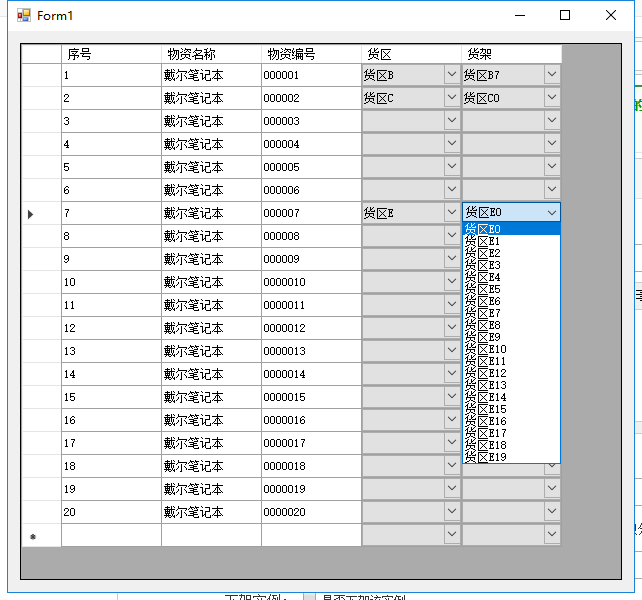Open the 货架 dropdown in row 20
The height and width of the screenshot is (600, 642).
552,511
